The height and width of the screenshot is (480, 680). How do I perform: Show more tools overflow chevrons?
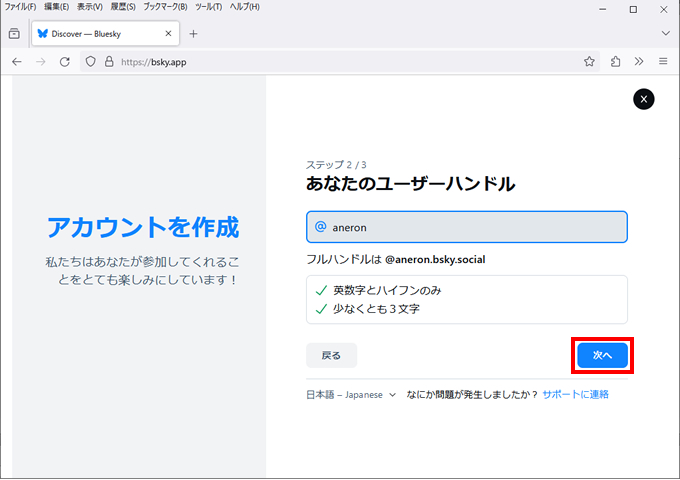[639, 62]
